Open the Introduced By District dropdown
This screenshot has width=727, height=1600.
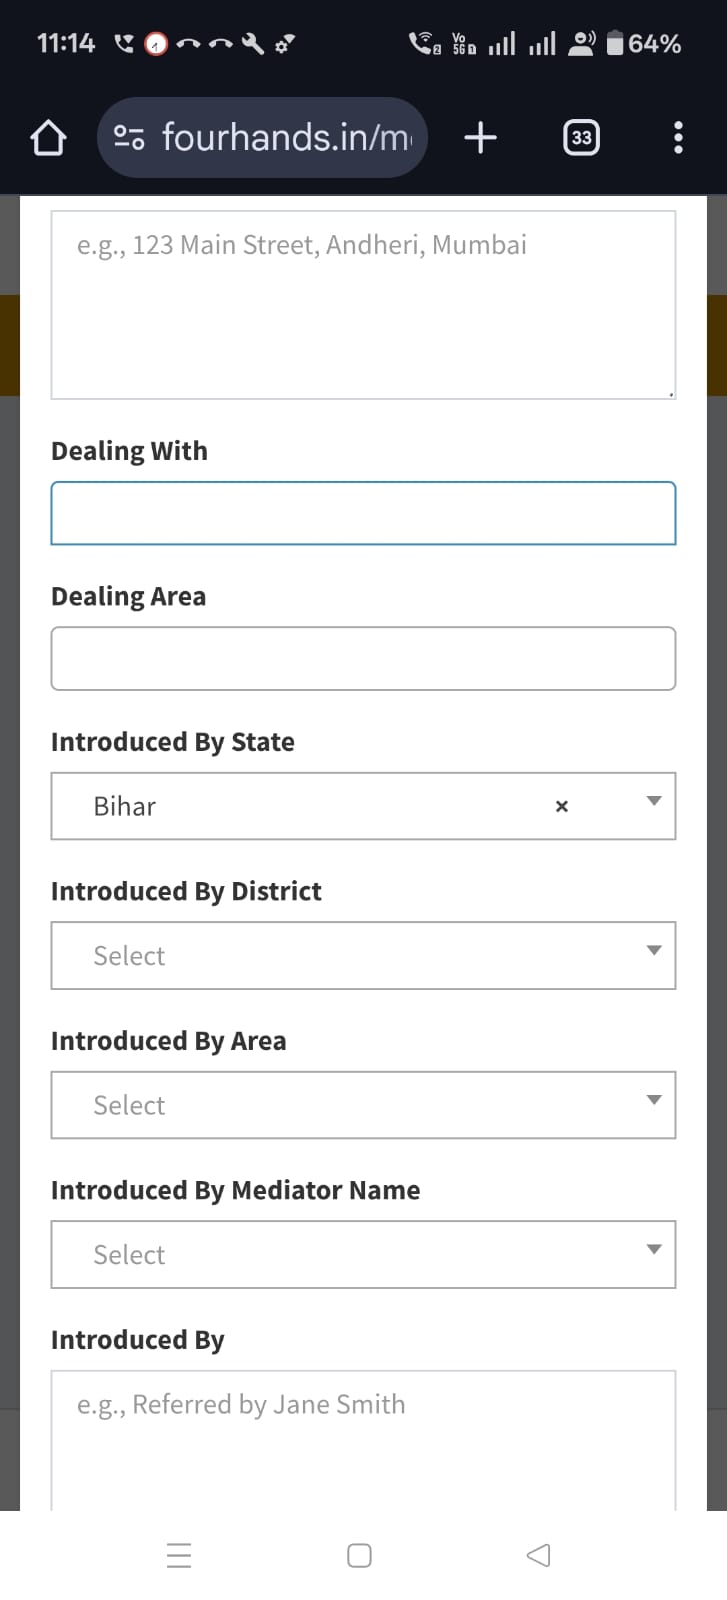tap(363, 955)
